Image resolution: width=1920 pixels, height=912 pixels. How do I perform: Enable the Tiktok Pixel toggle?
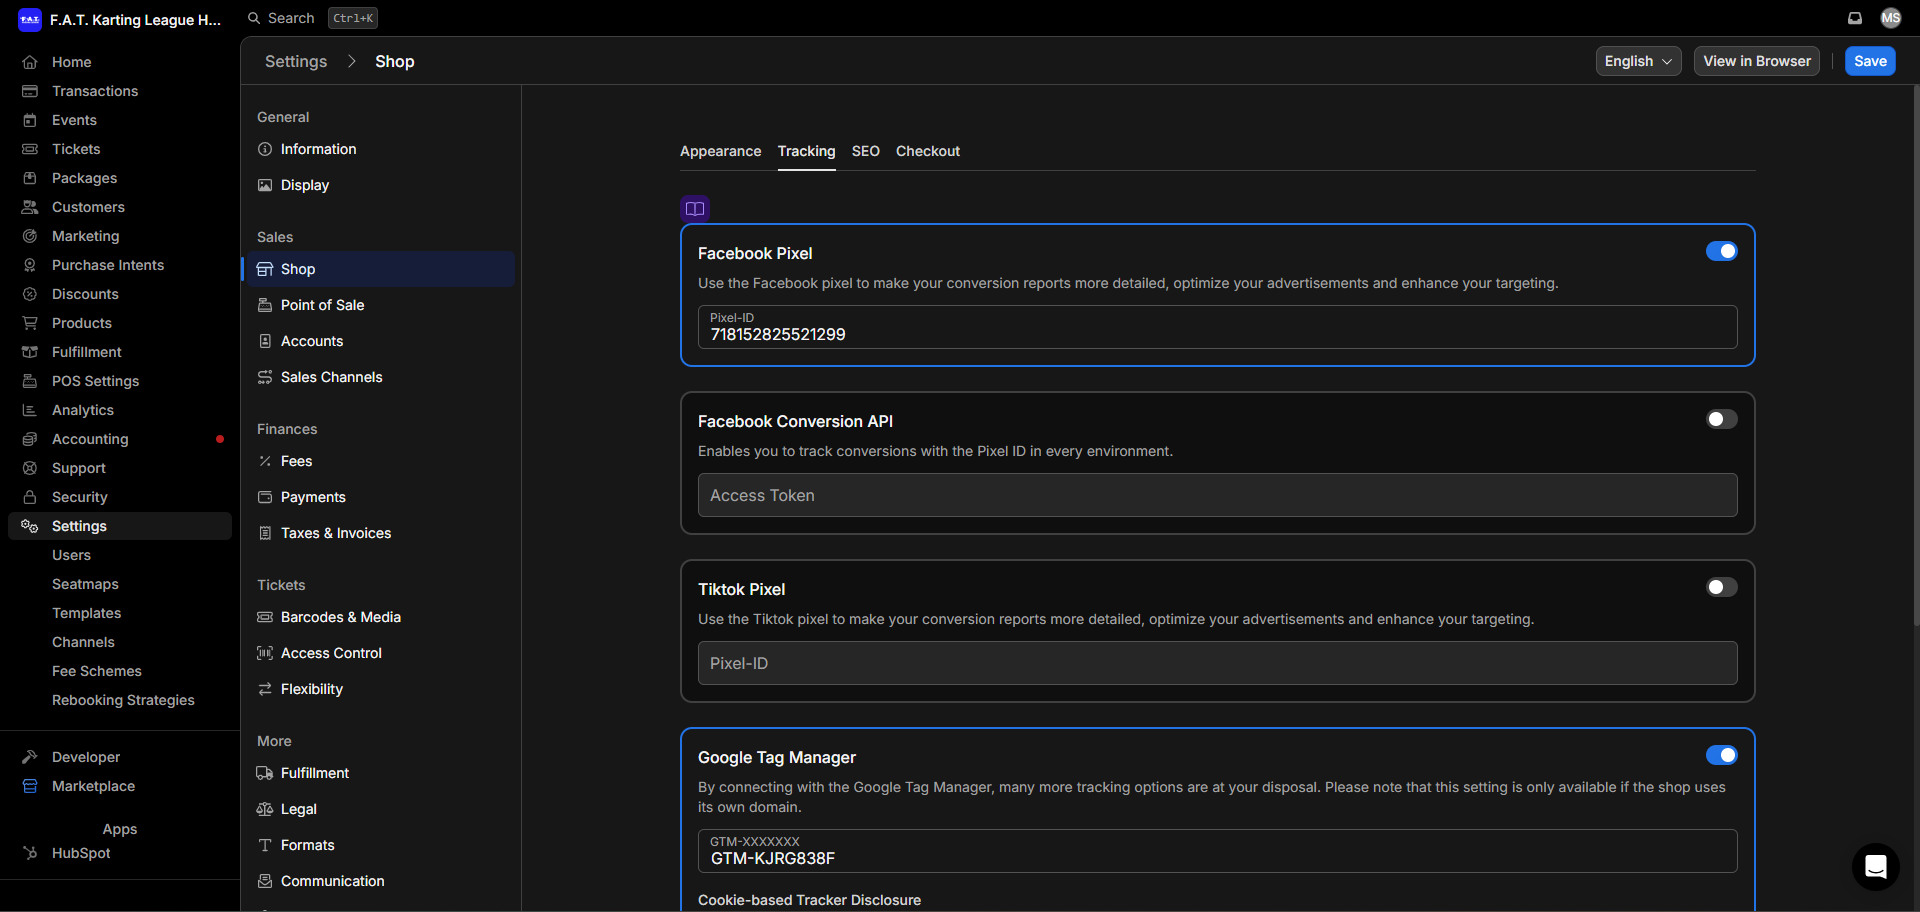pyautogui.click(x=1721, y=587)
